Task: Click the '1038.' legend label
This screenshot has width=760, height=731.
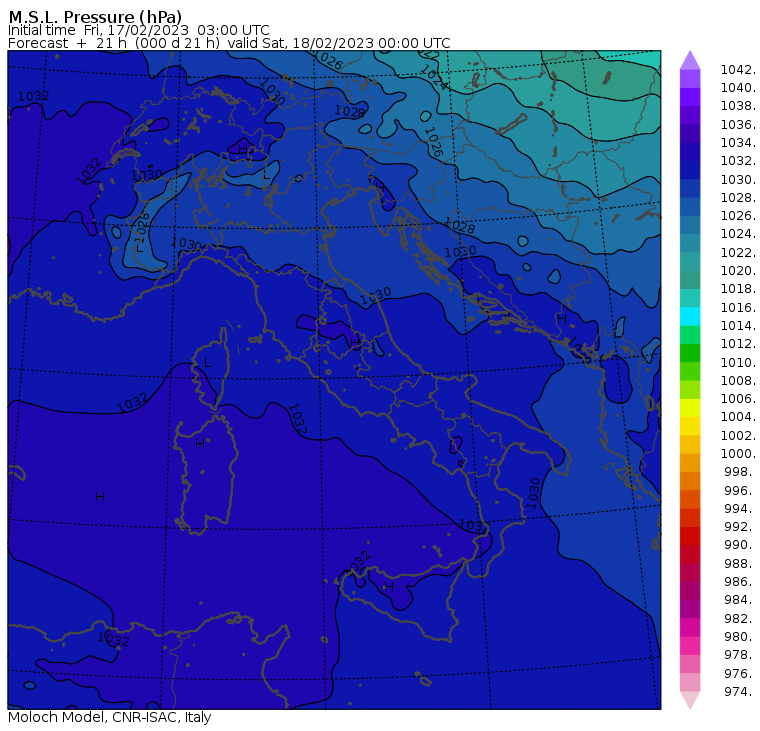Action: 738,106
